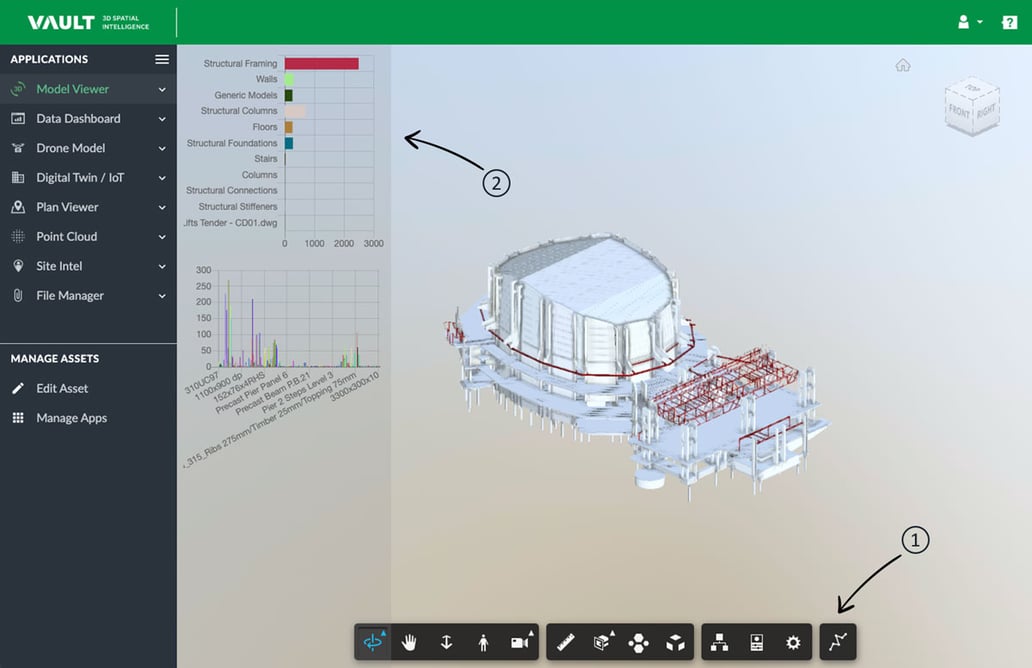
Task: Collapse the Applications hamburger menu
Action: (162, 59)
